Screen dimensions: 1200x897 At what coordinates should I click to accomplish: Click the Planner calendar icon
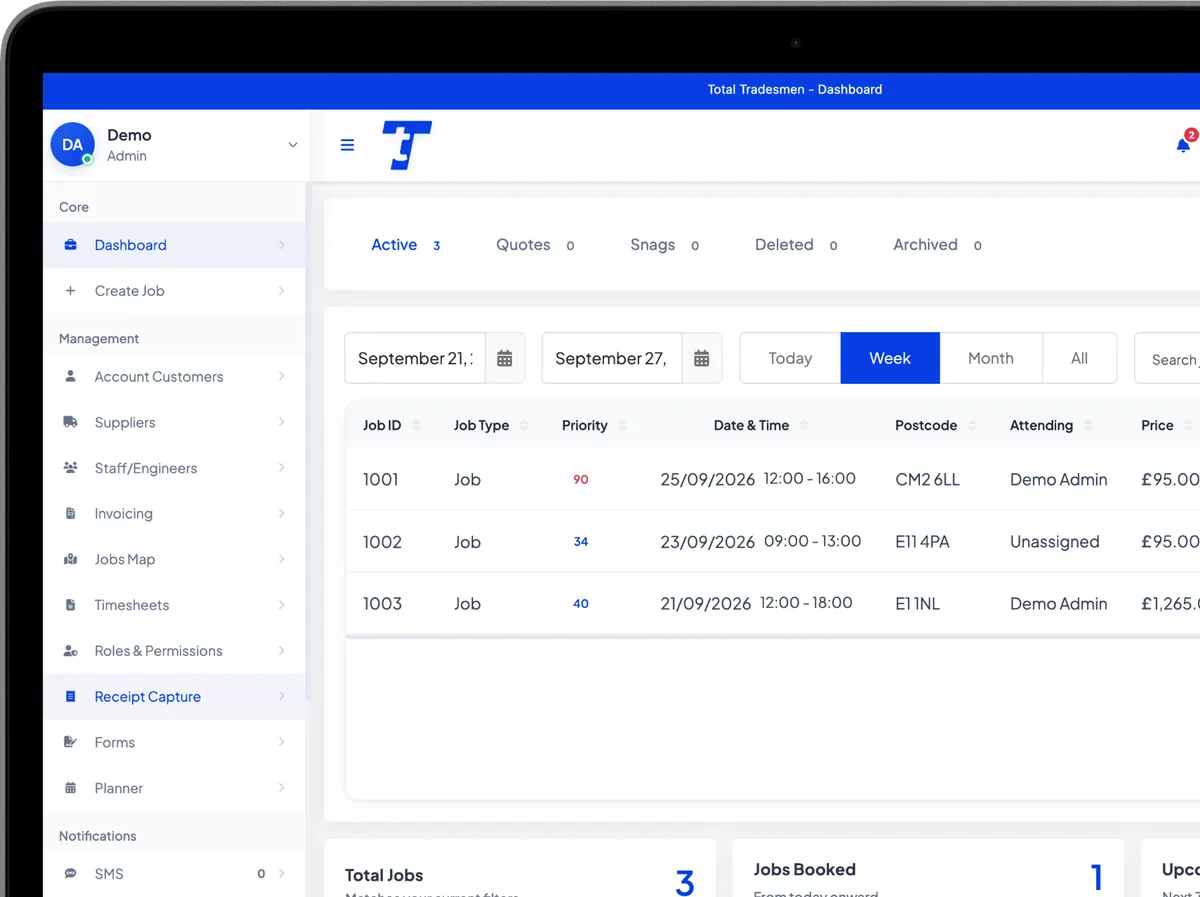click(70, 788)
